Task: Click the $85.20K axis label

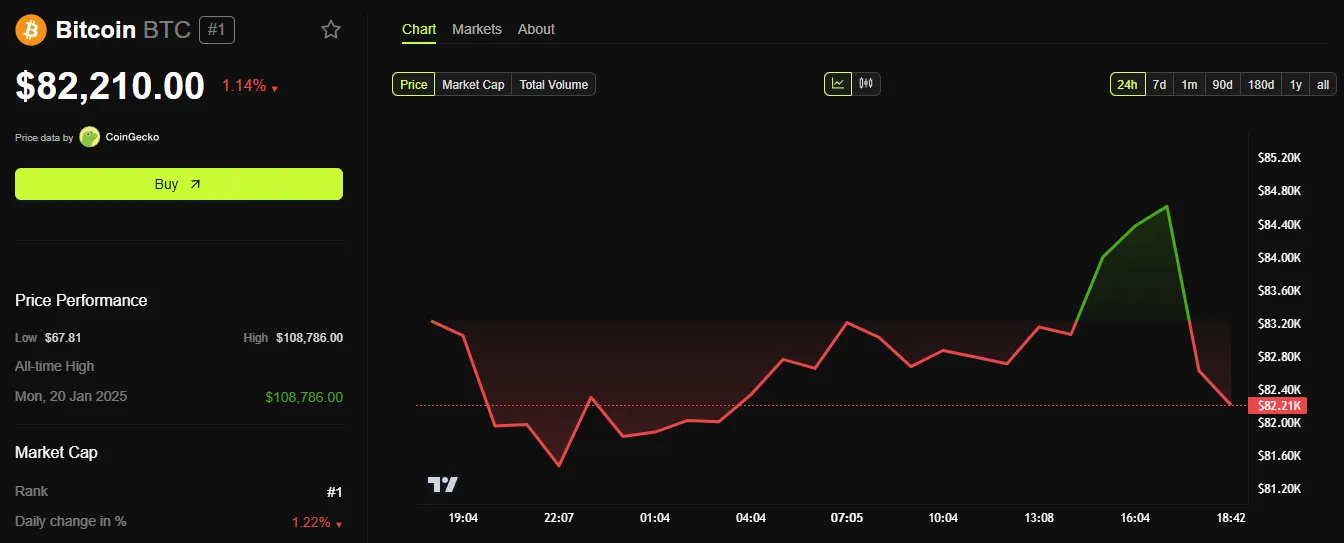Action: [1279, 158]
